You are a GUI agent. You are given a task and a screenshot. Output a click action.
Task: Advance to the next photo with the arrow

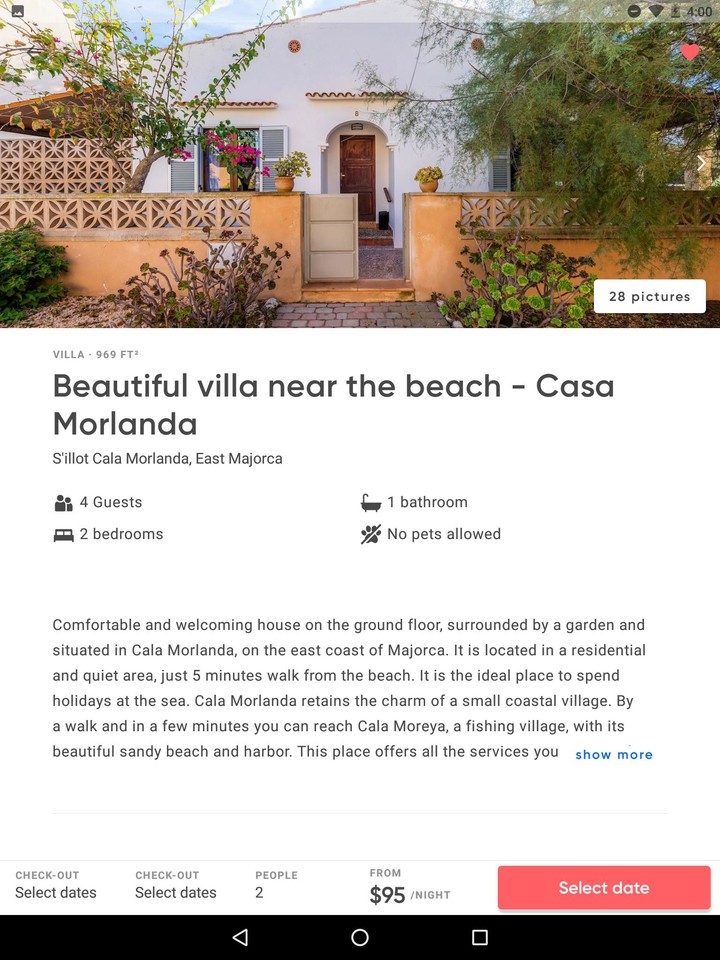point(703,162)
